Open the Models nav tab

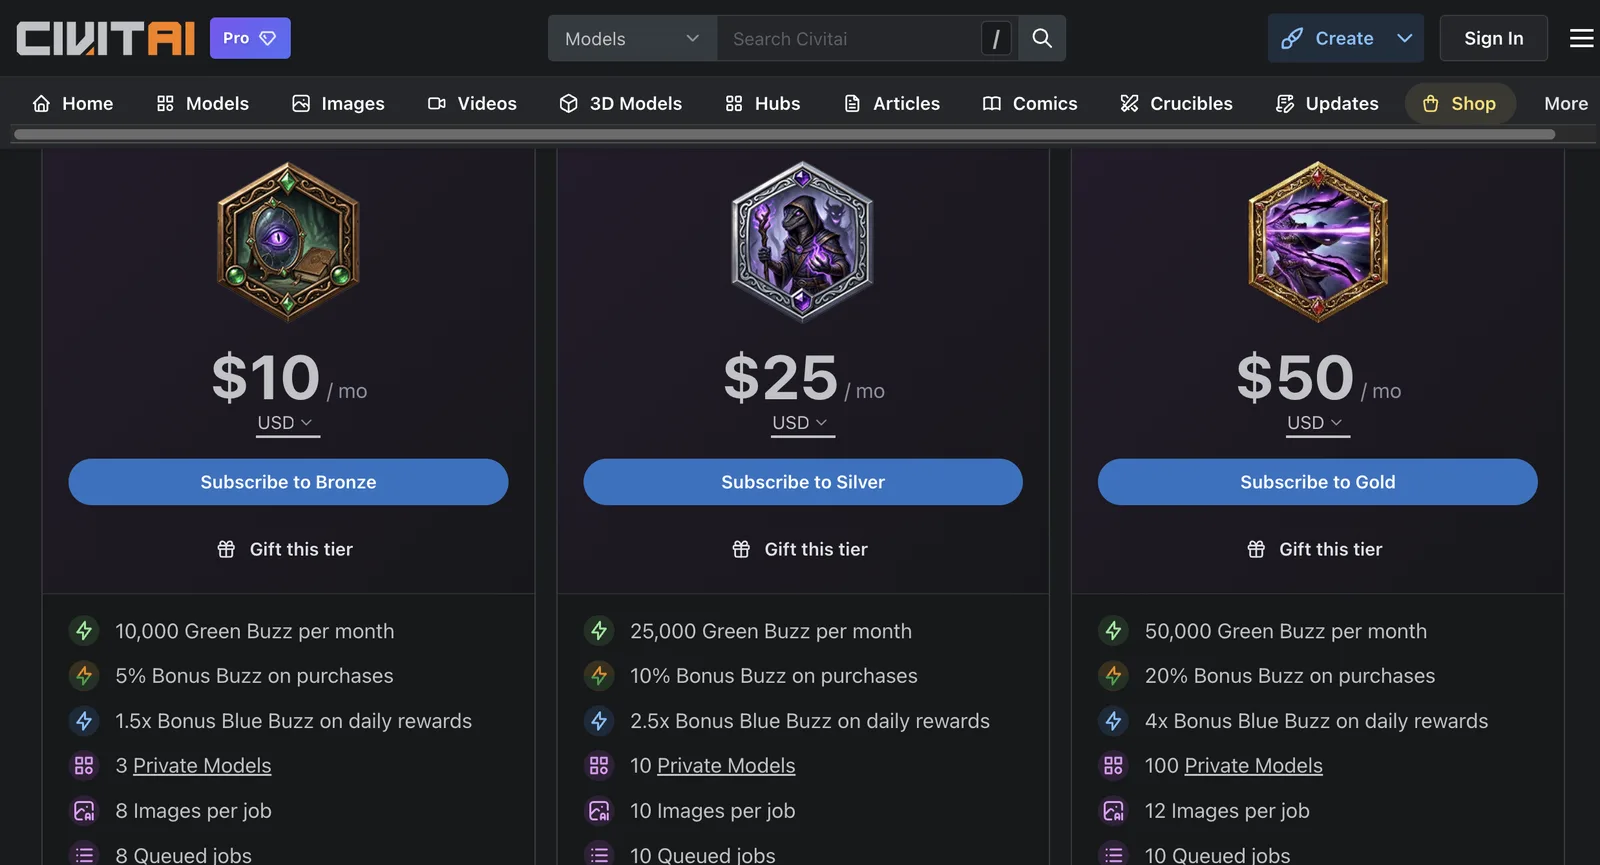tap(203, 103)
